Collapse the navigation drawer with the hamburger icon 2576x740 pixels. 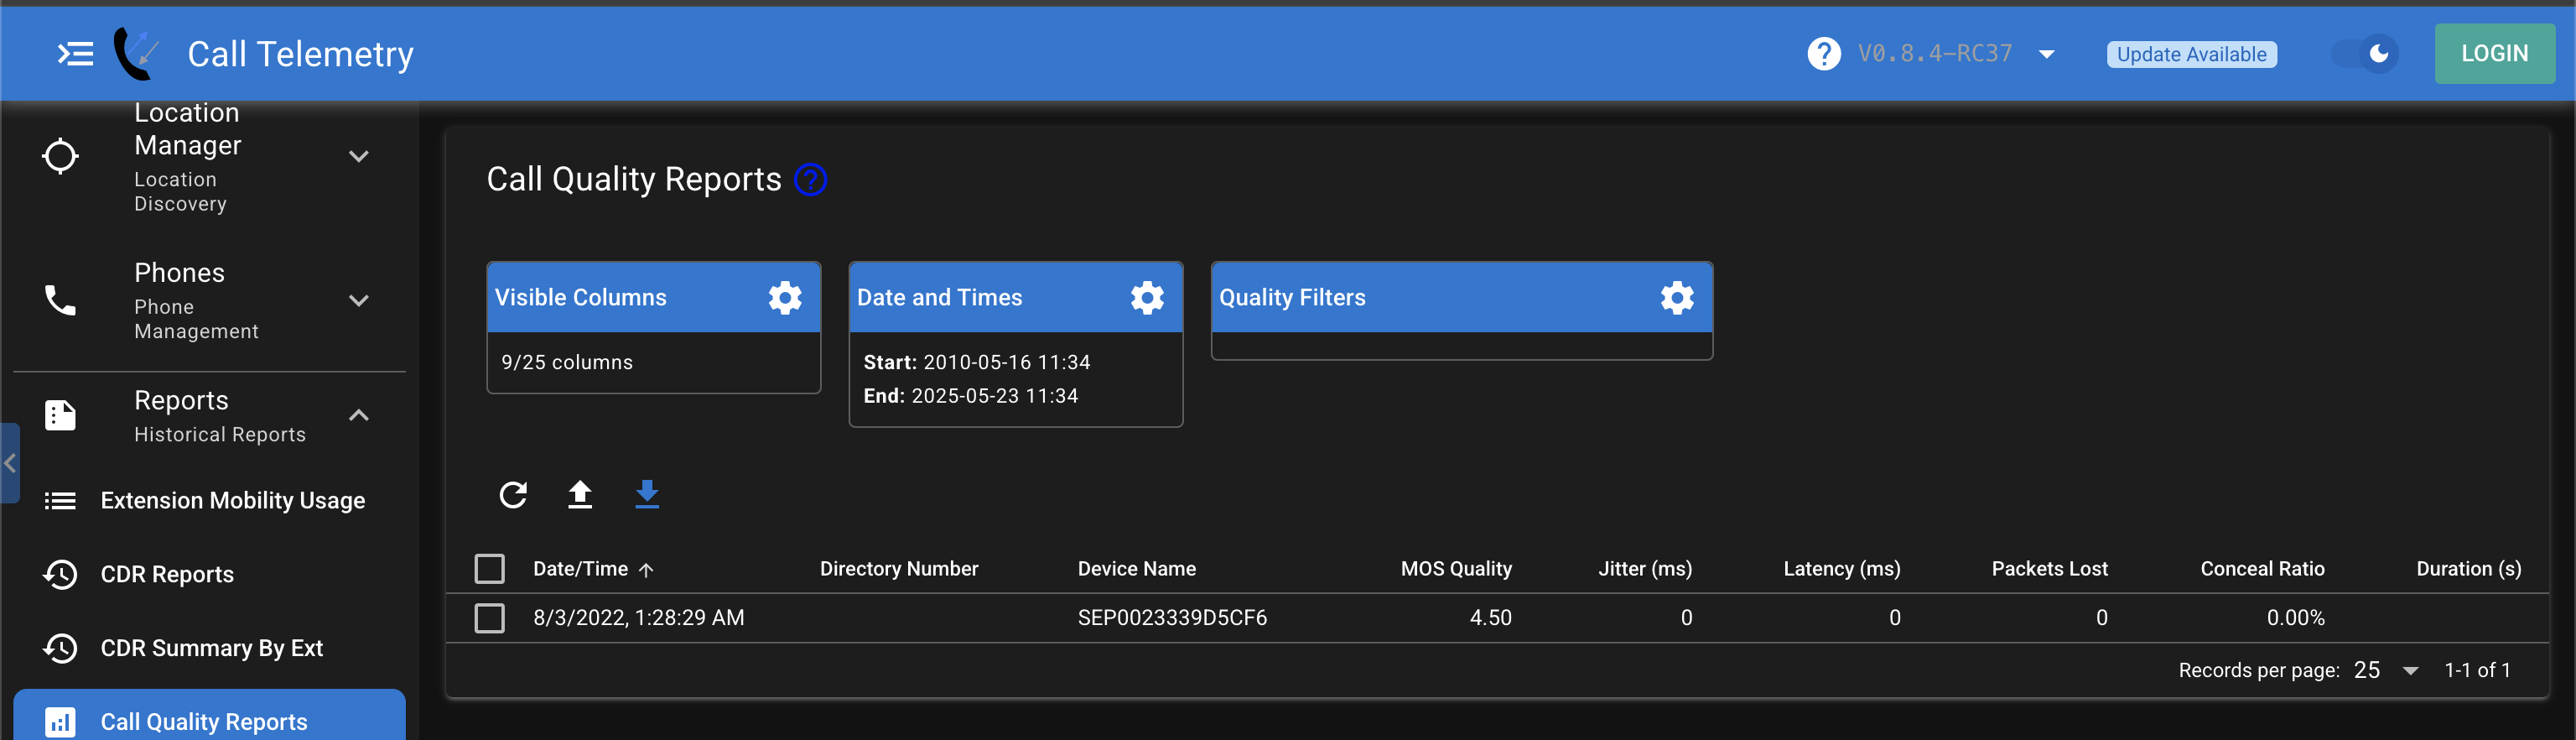pos(75,54)
